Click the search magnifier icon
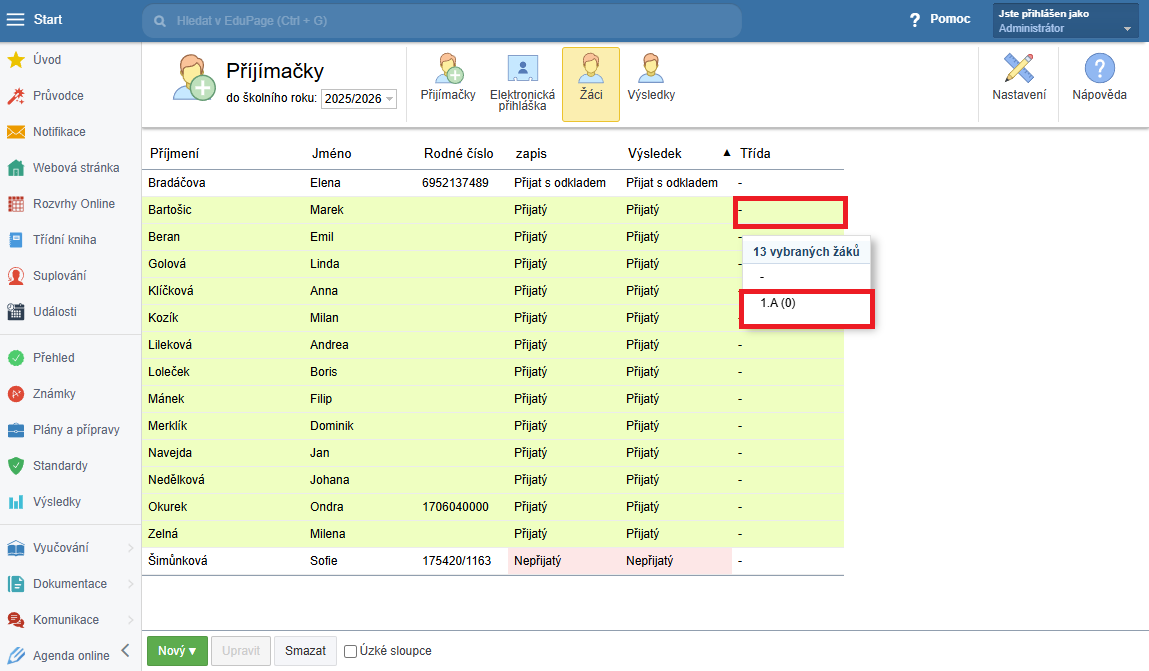Image resolution: width=1149 pixels, height=671 pixels. (160, 21)
